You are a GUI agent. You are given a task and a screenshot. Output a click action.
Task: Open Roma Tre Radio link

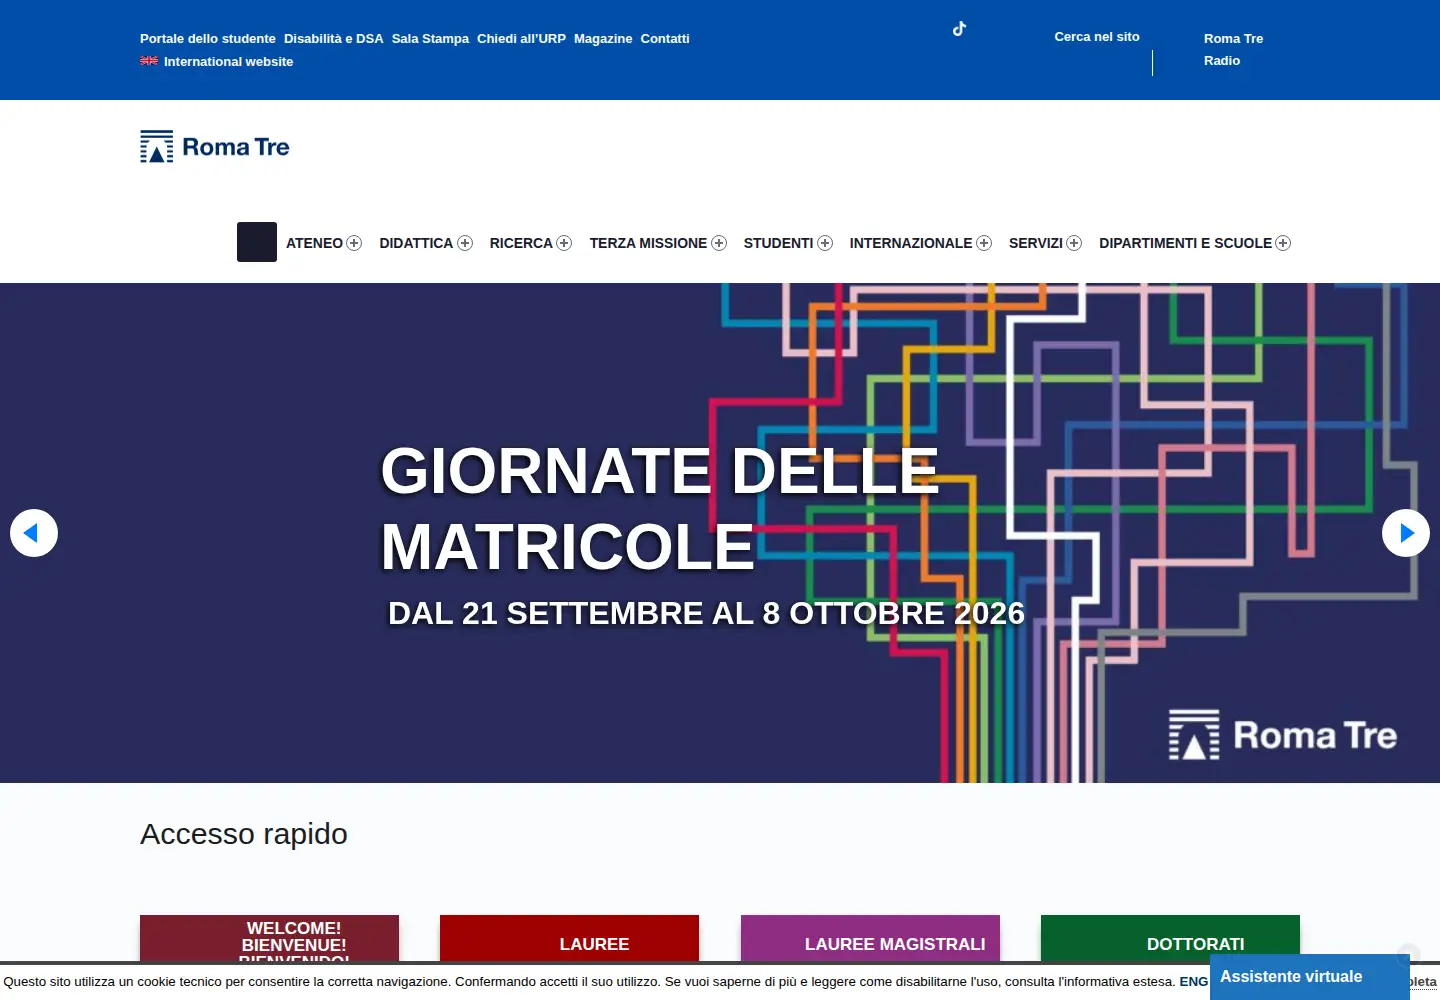1233,50
